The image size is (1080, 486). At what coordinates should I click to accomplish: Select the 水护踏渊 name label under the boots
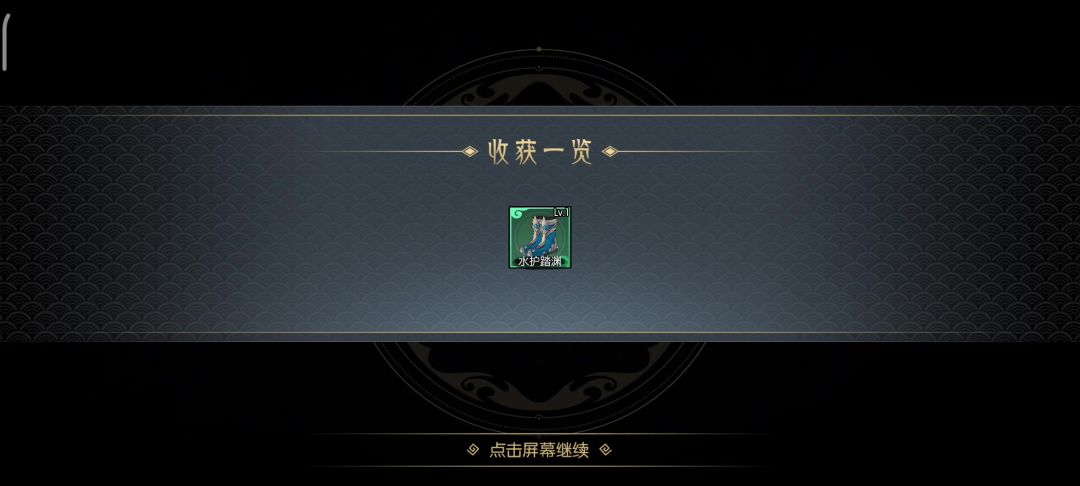coord(540,262)
